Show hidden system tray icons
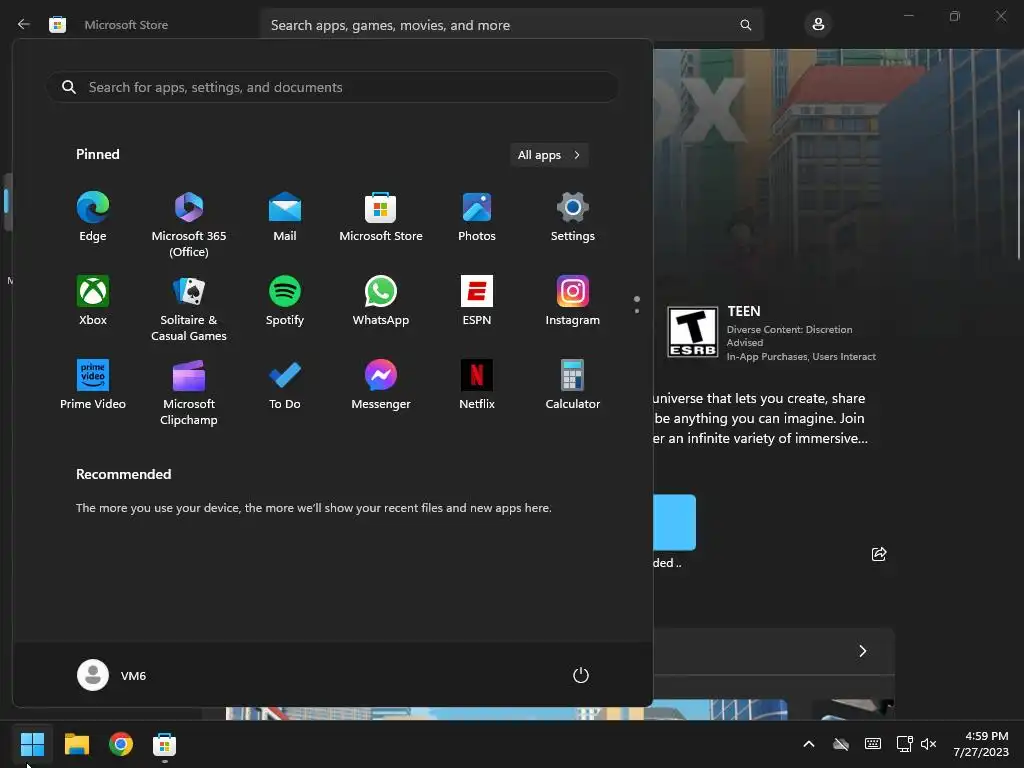 808,744
